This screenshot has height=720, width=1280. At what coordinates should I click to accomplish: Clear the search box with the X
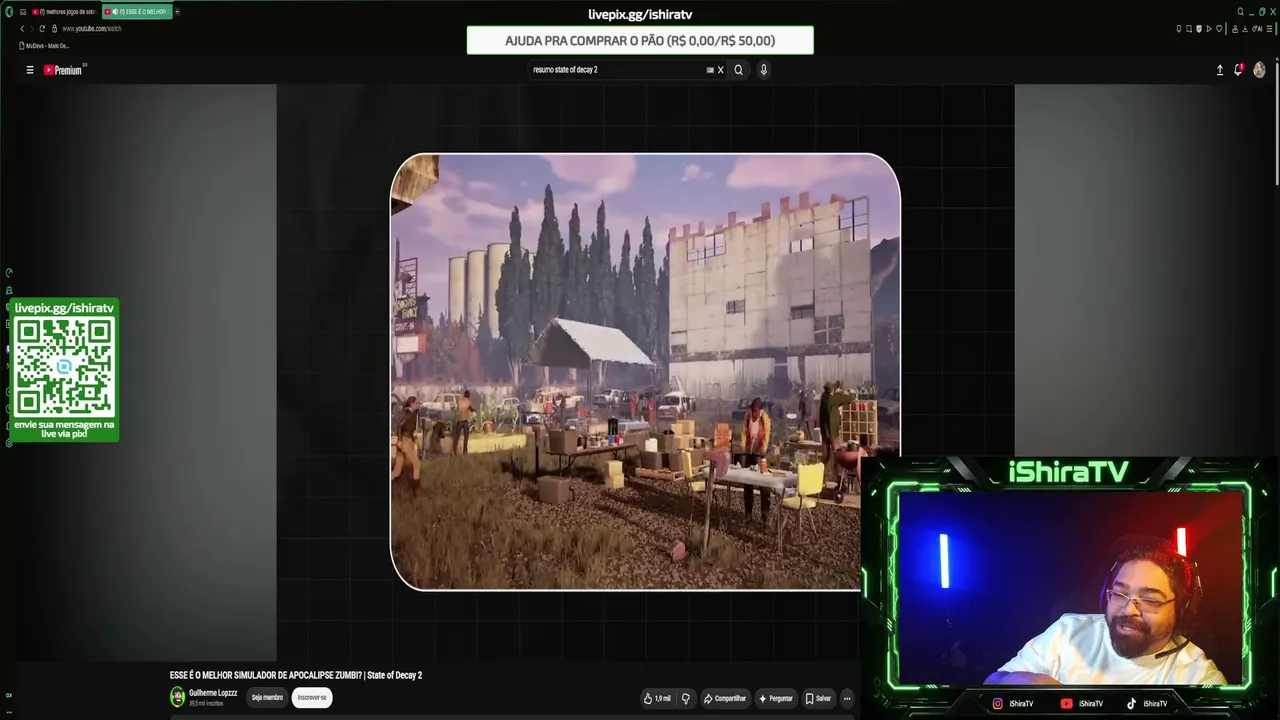tap(720, 70)
